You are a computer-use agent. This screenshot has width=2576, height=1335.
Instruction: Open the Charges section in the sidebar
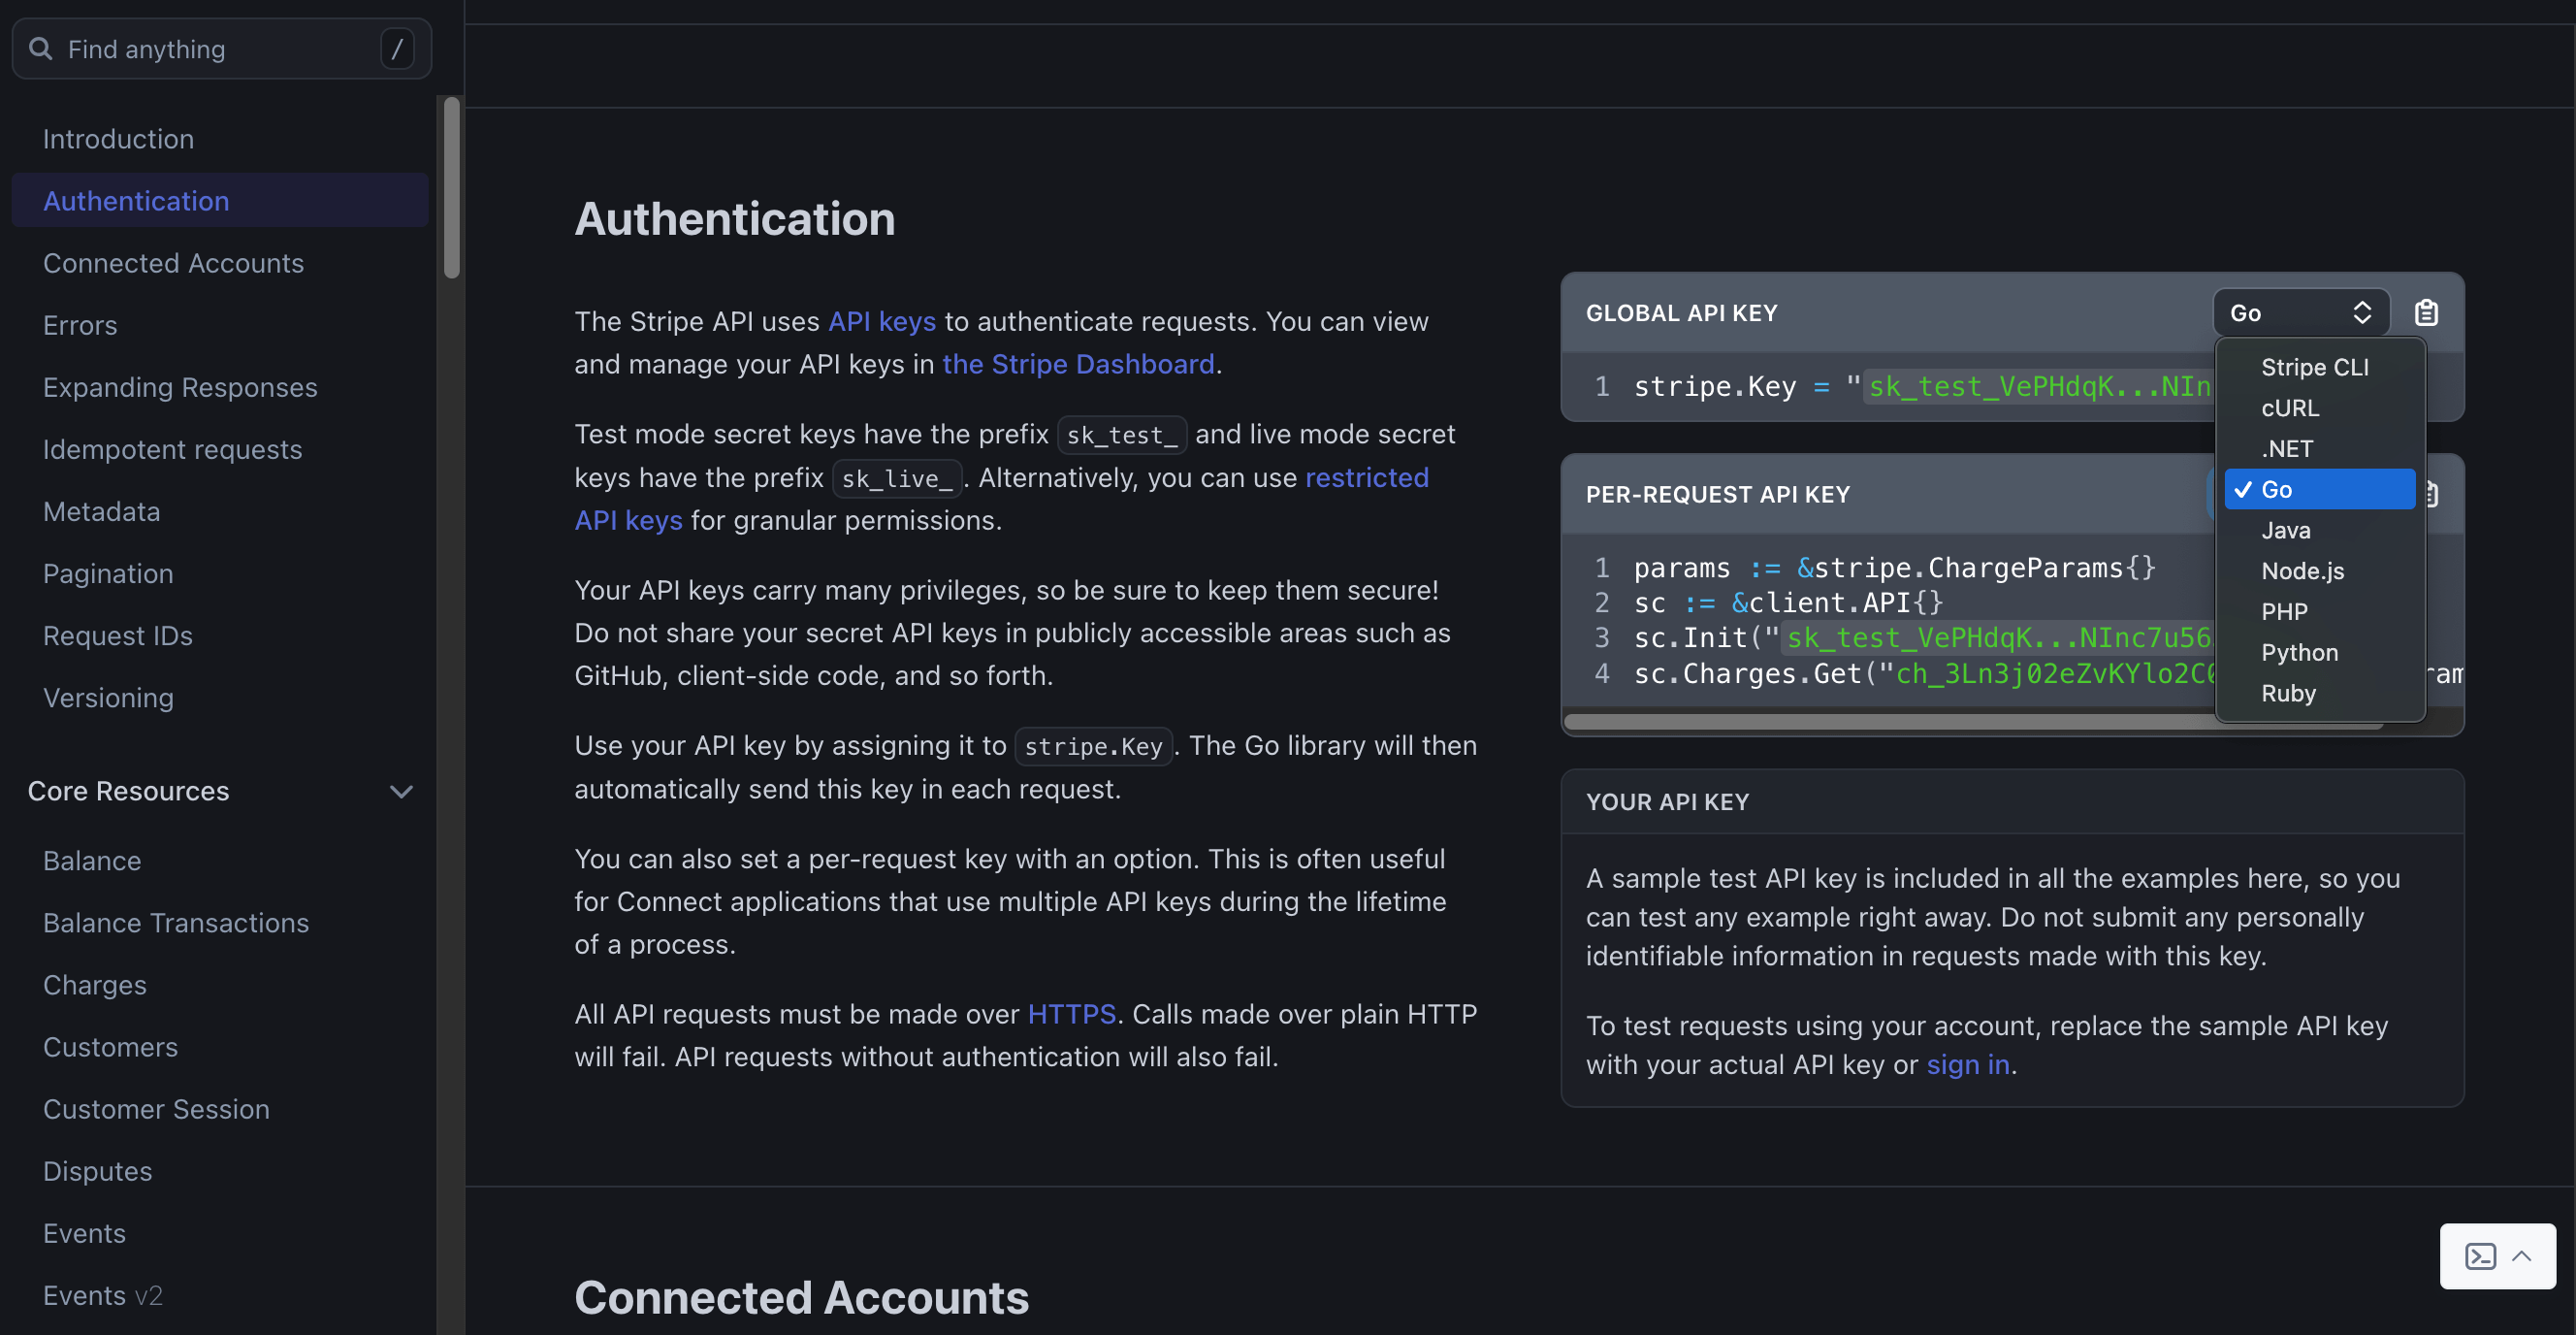coord(94,984)
